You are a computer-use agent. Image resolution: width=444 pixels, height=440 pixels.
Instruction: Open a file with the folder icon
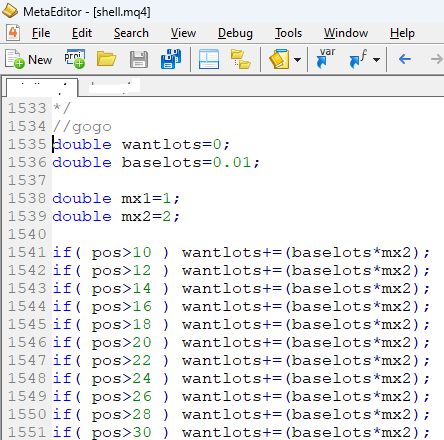click(x=107, y=60)
